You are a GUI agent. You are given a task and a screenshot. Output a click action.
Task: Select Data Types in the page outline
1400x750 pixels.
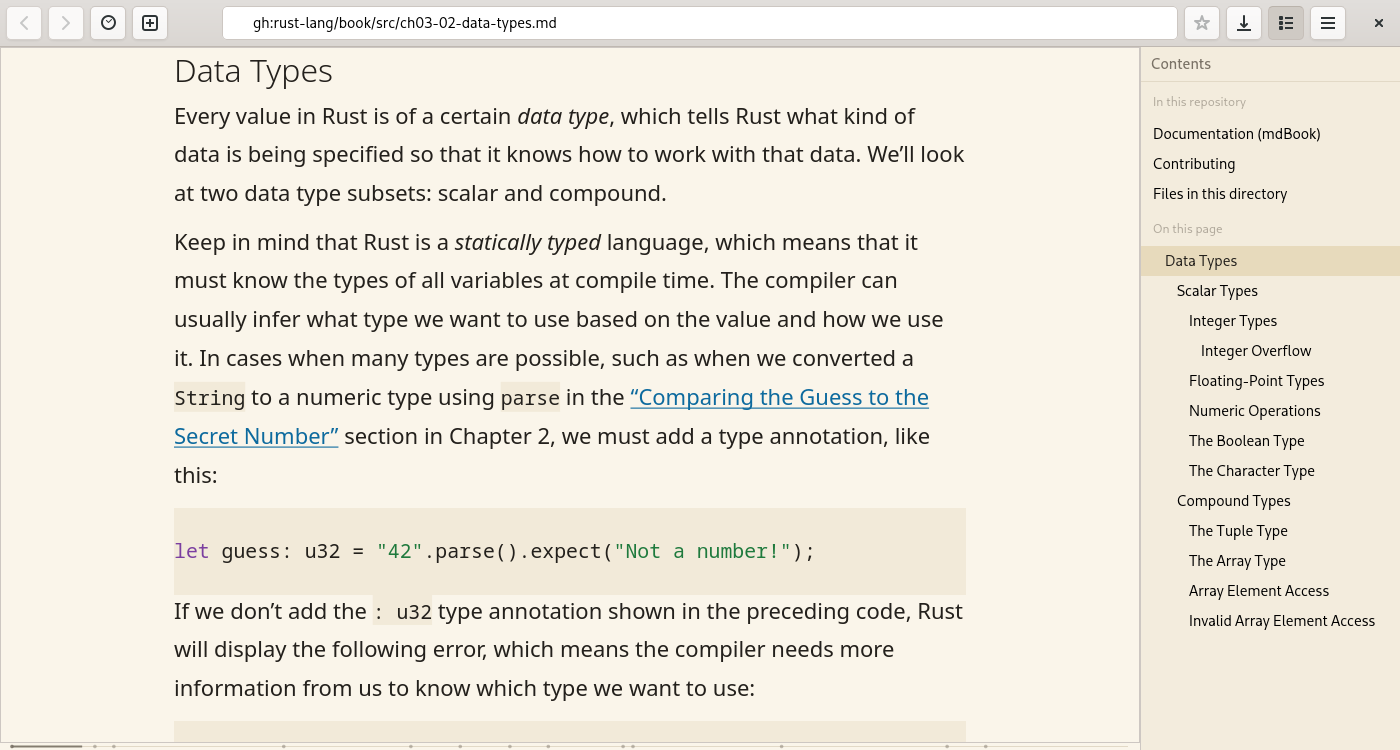[x=1270, y=261]
